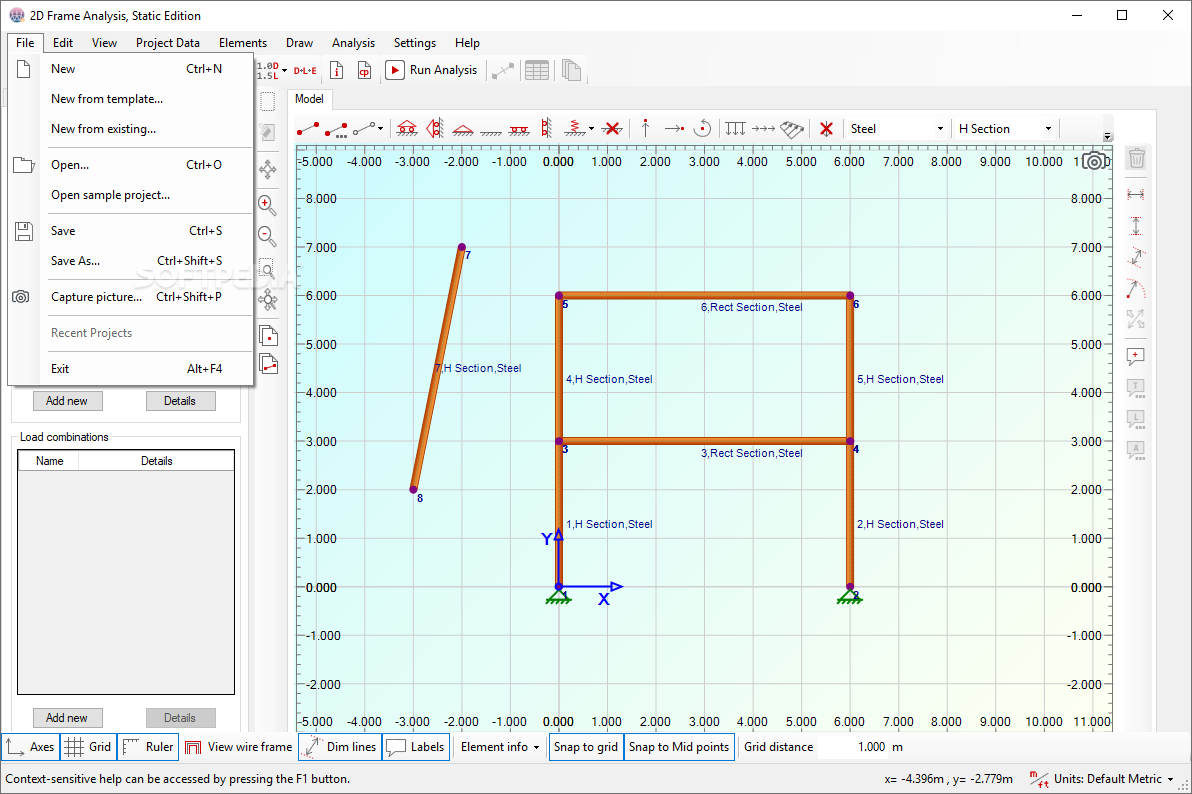Viewport: 1192px width, 794px height.
Task: Toggle Ruler display
Action: click(148, 747)
